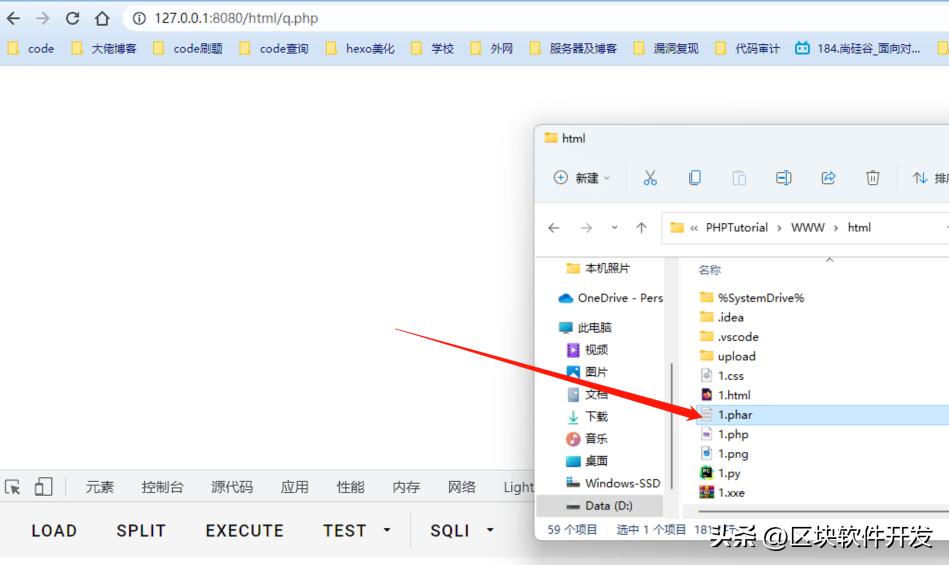Select Windows-SSD drive in navigation pane
Viewport: 949px width, 565px height.
point(612,483)
